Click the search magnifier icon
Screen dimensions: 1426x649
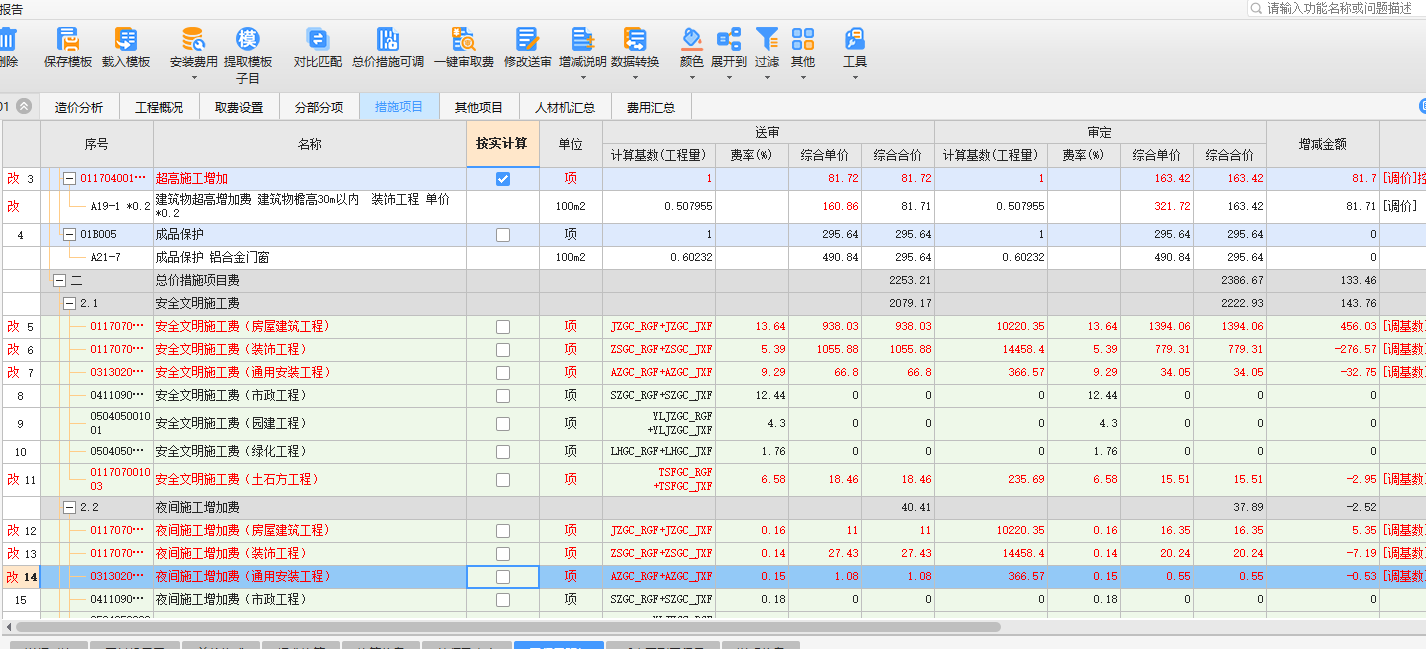pyautogui.click(x=1256, y=8)
